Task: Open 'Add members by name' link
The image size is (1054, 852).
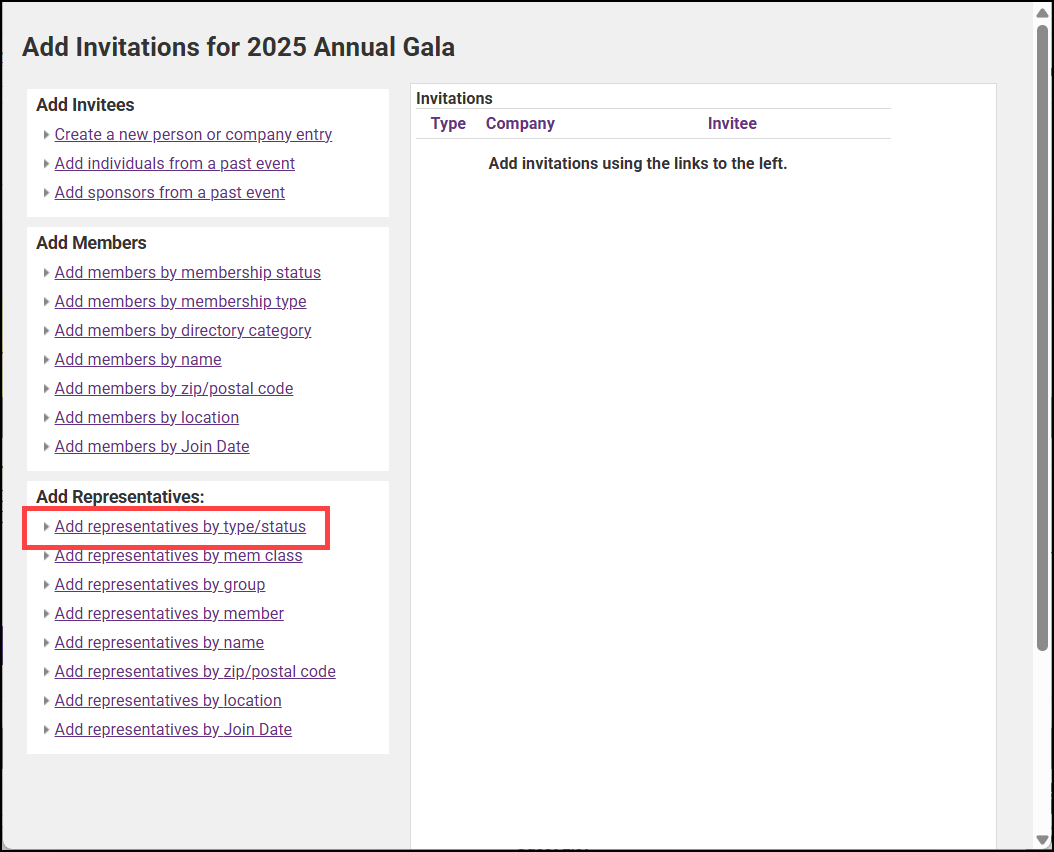Action: click(138, 359)
